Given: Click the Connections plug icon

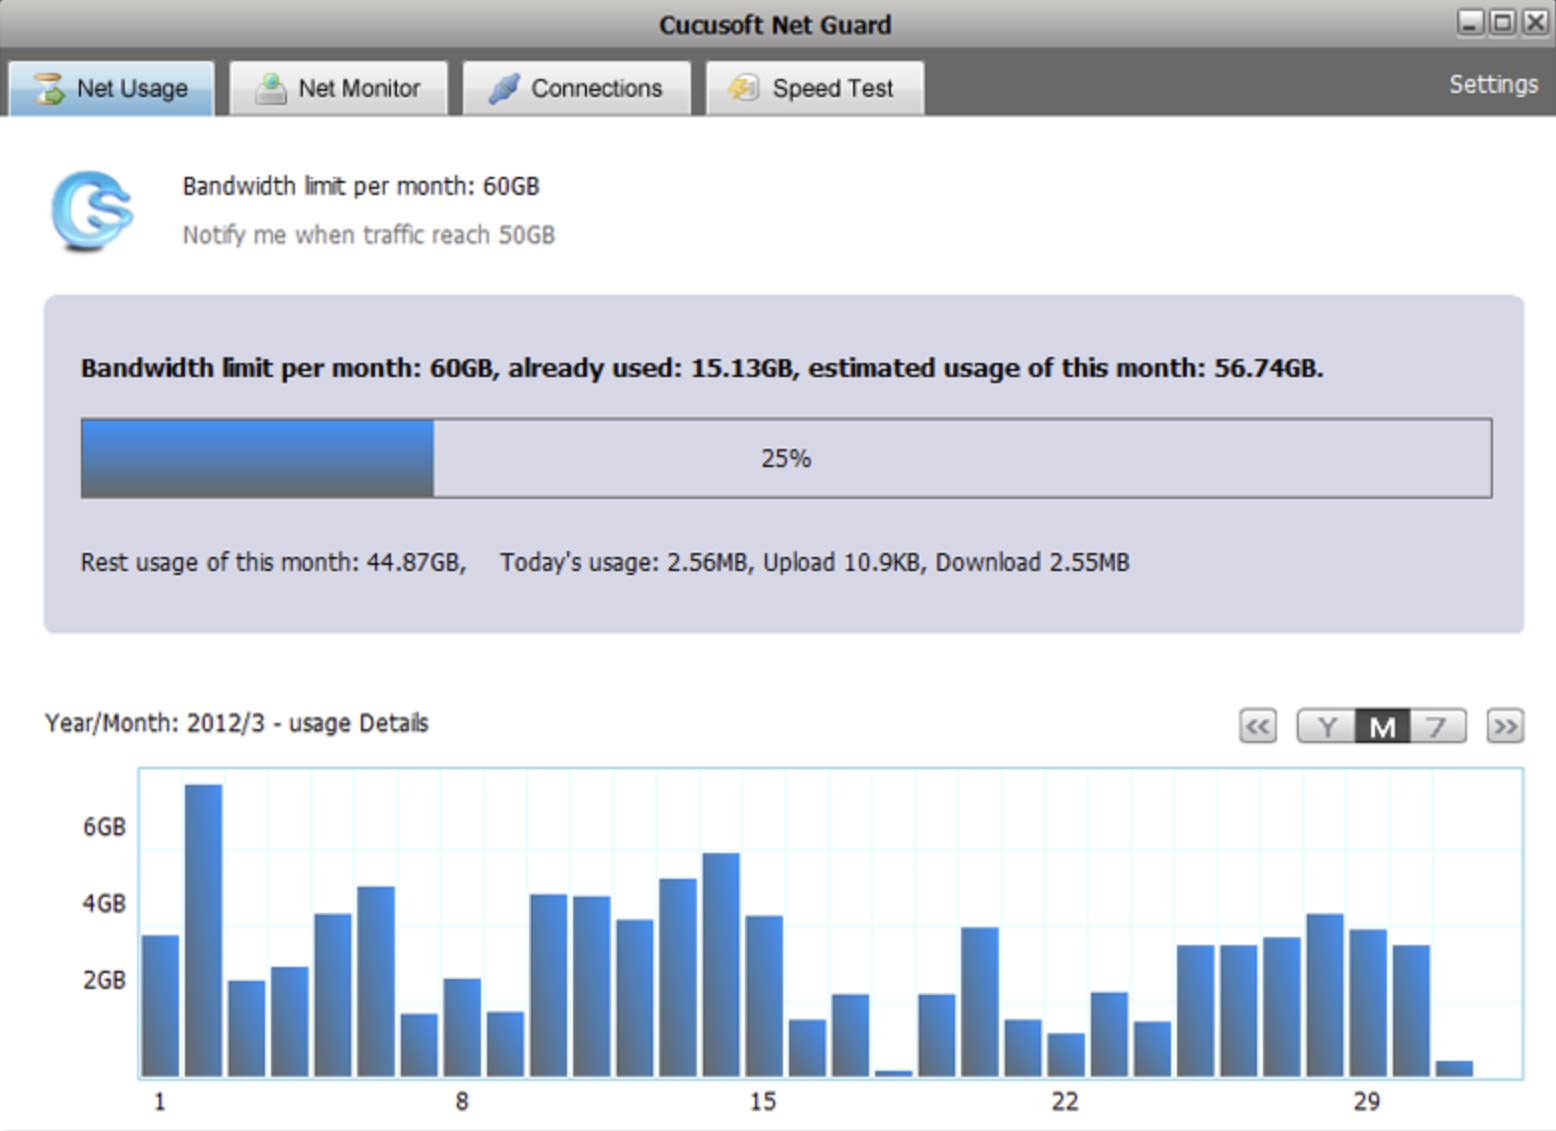Looking at the screenshot, I should [504, 87].
